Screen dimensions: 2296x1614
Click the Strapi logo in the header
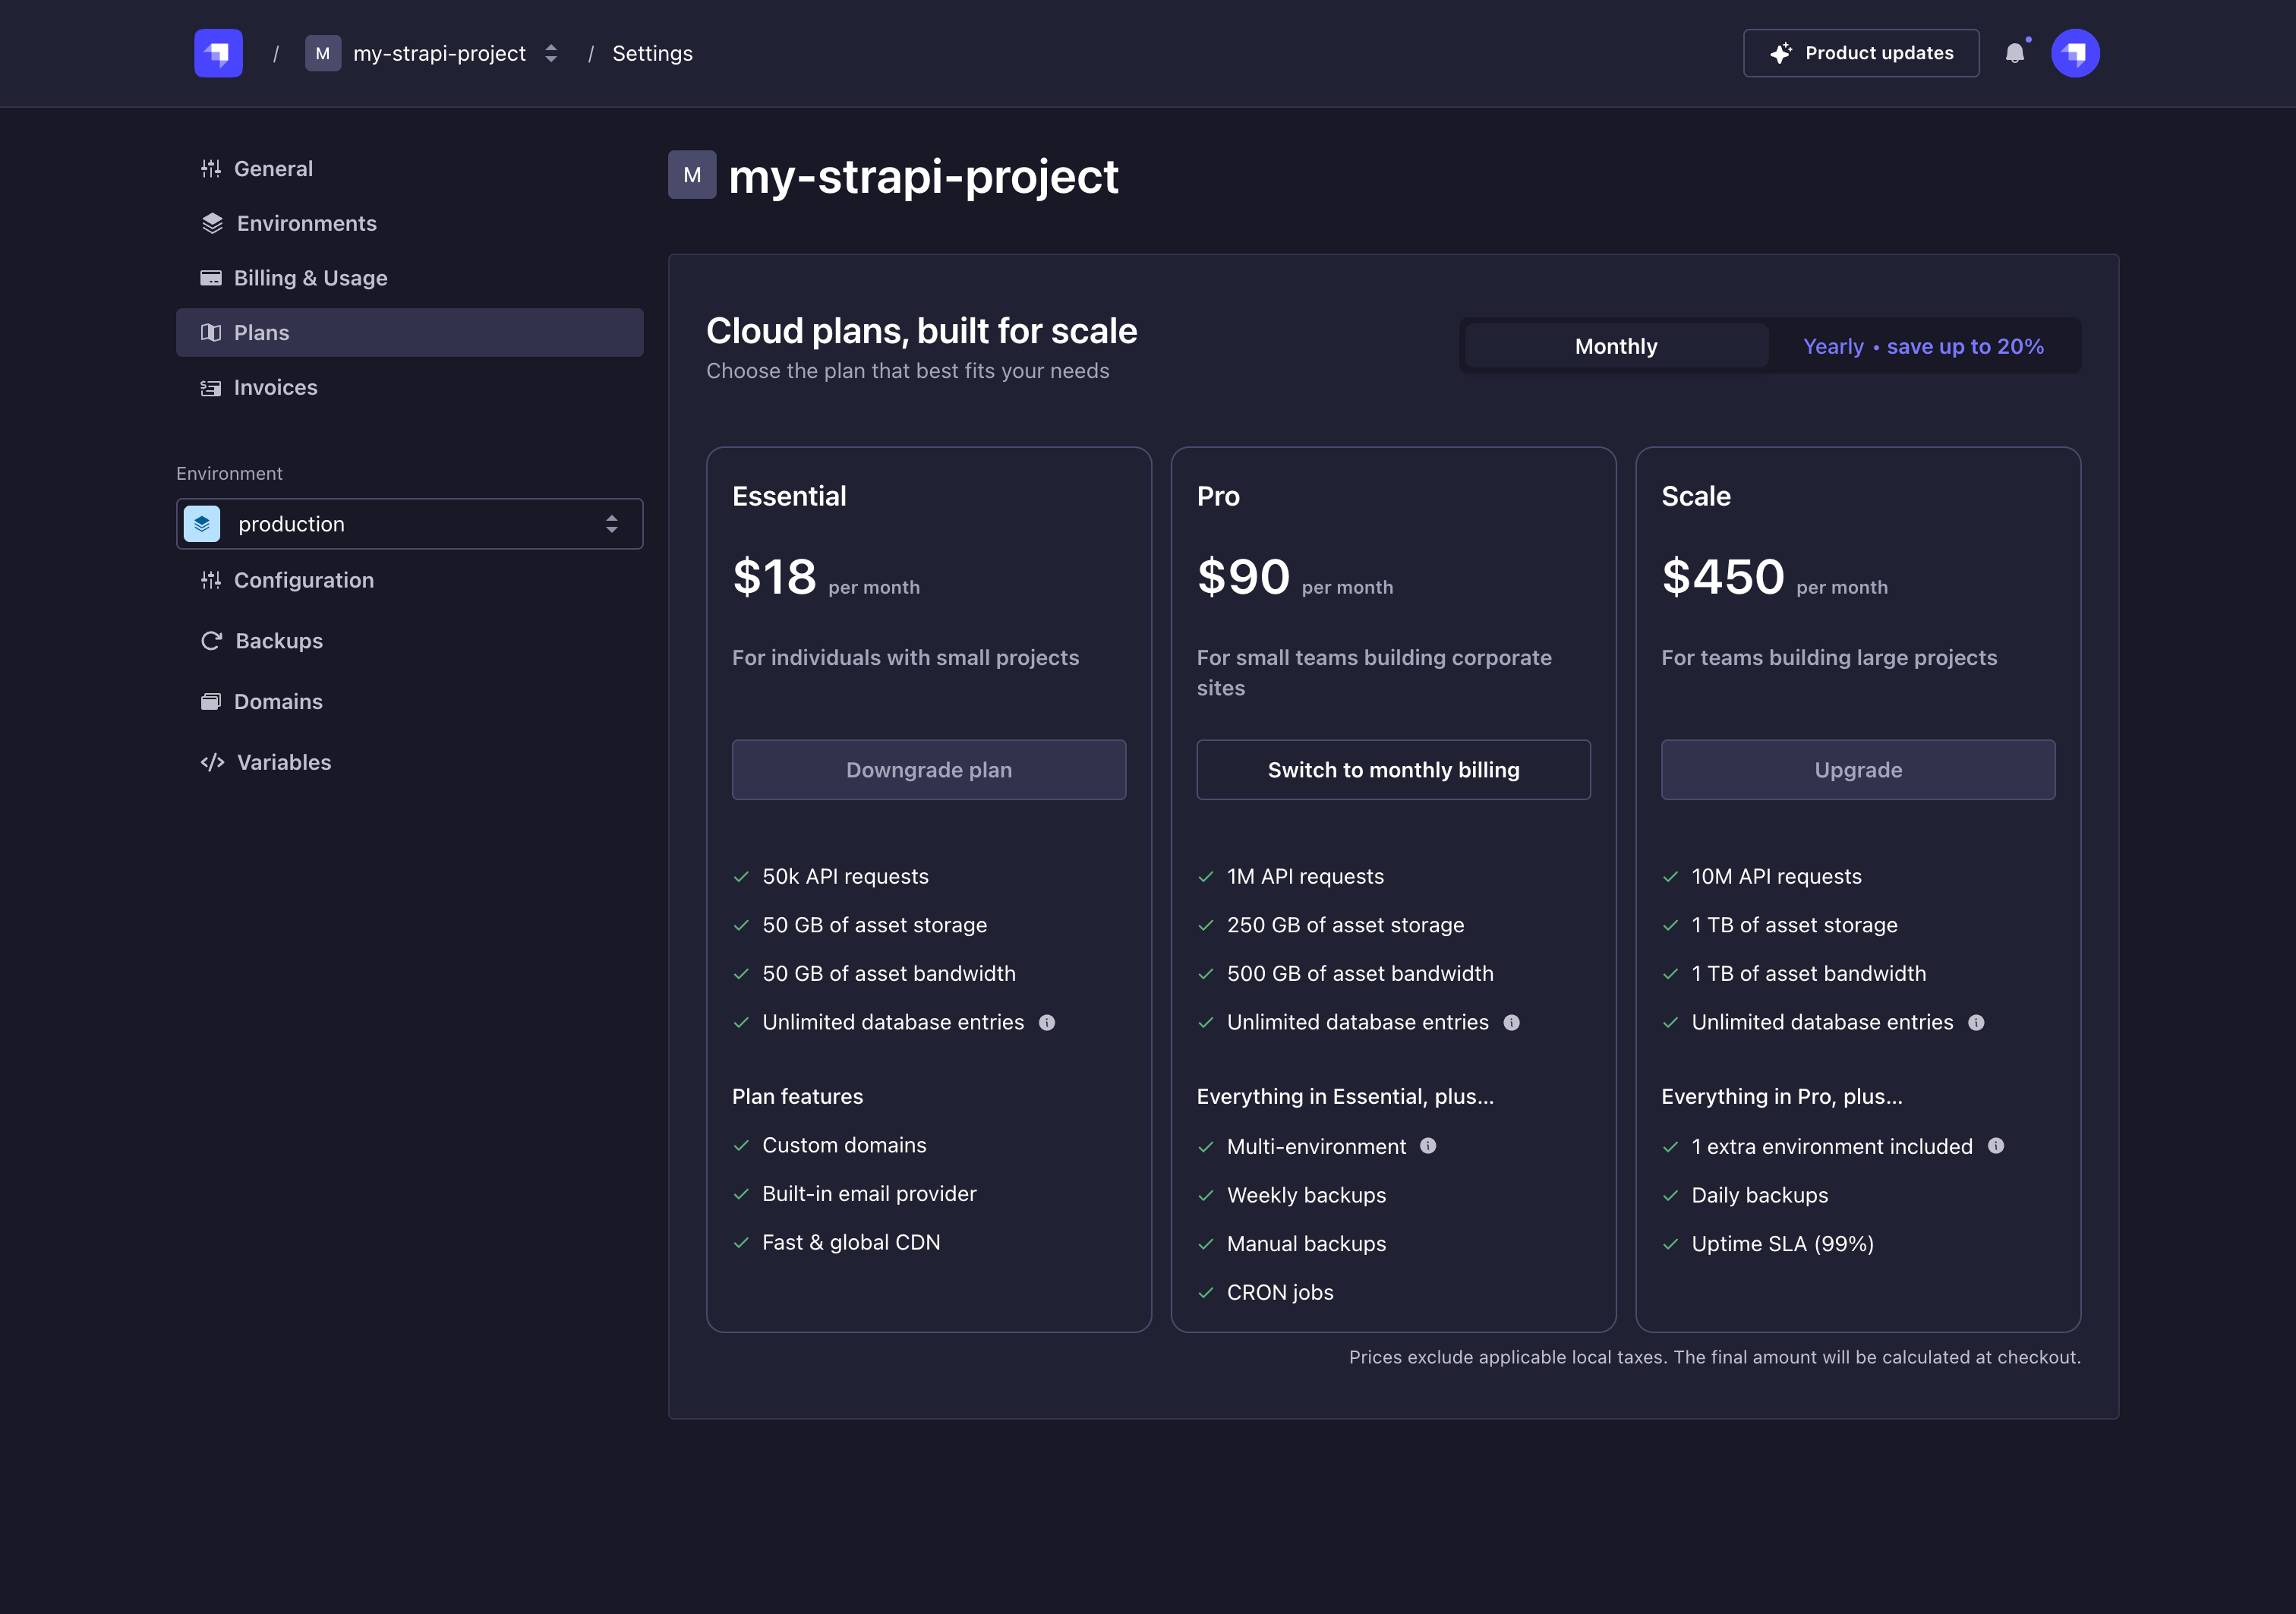(x=218, y=53)
